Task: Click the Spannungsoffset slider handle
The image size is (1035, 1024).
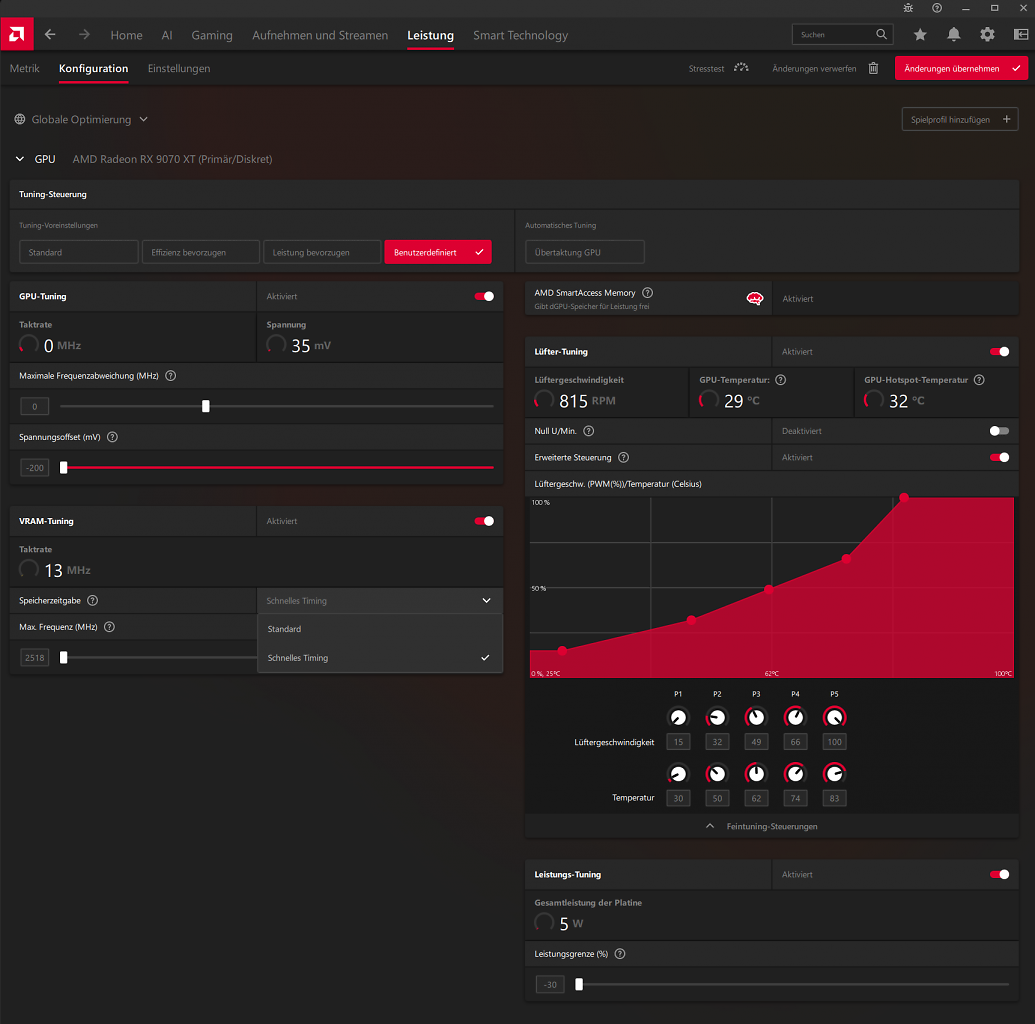Action: 64,467
